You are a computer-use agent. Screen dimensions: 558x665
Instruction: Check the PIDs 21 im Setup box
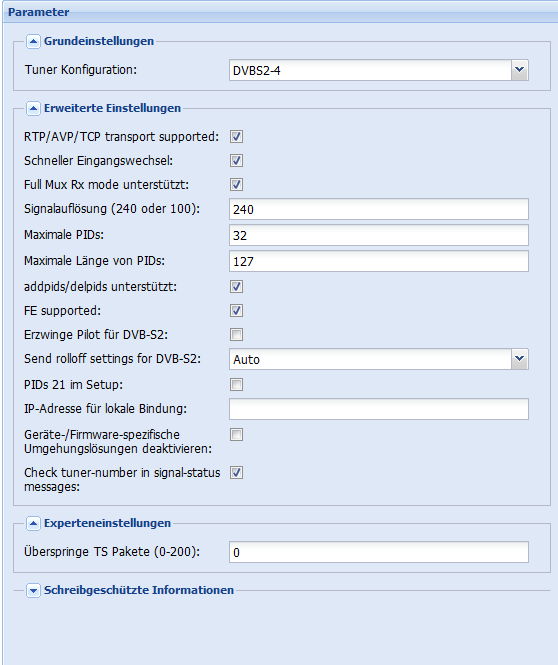pyautogui.click(x=237, y=385)
